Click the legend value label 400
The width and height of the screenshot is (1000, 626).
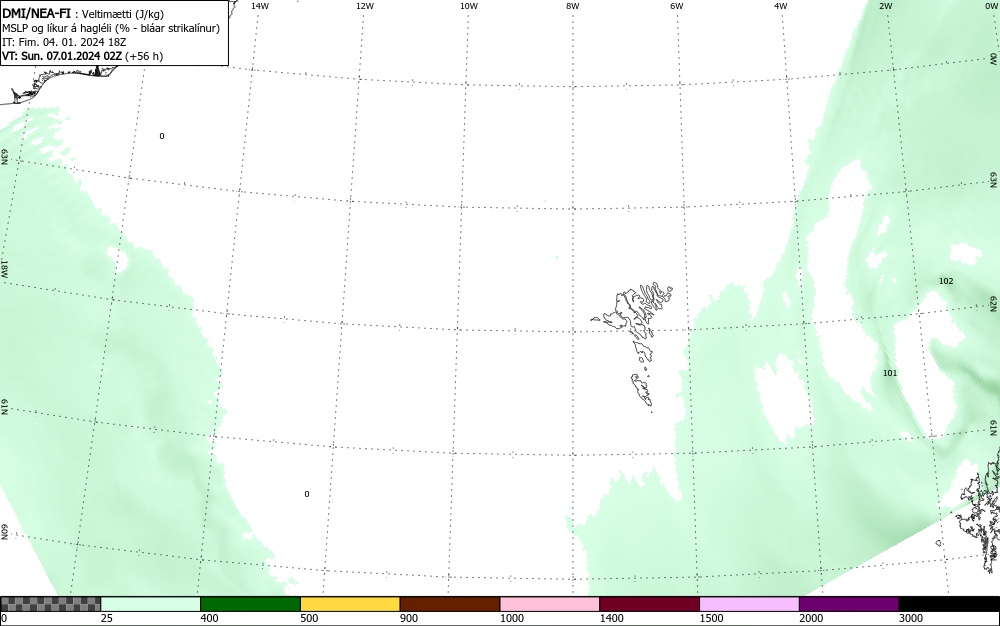point(209,618)
